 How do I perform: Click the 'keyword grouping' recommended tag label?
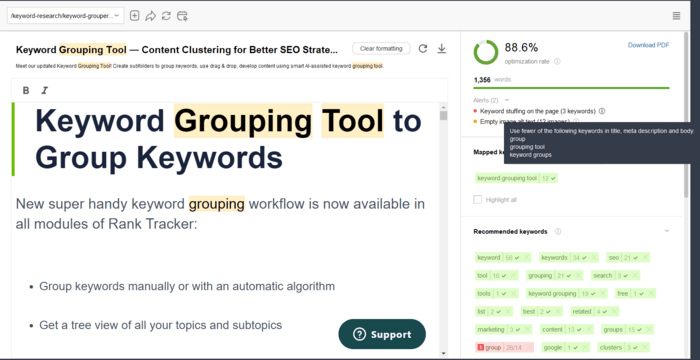point(552,293)
